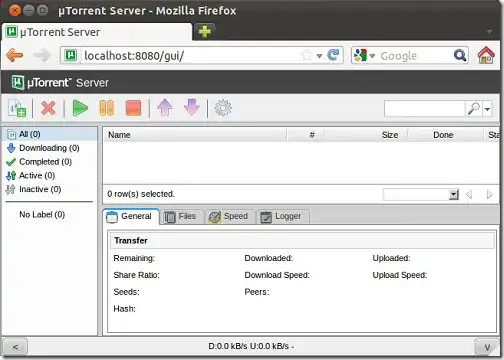
Task: Sort by the # column header
Action: pos(305,135)
